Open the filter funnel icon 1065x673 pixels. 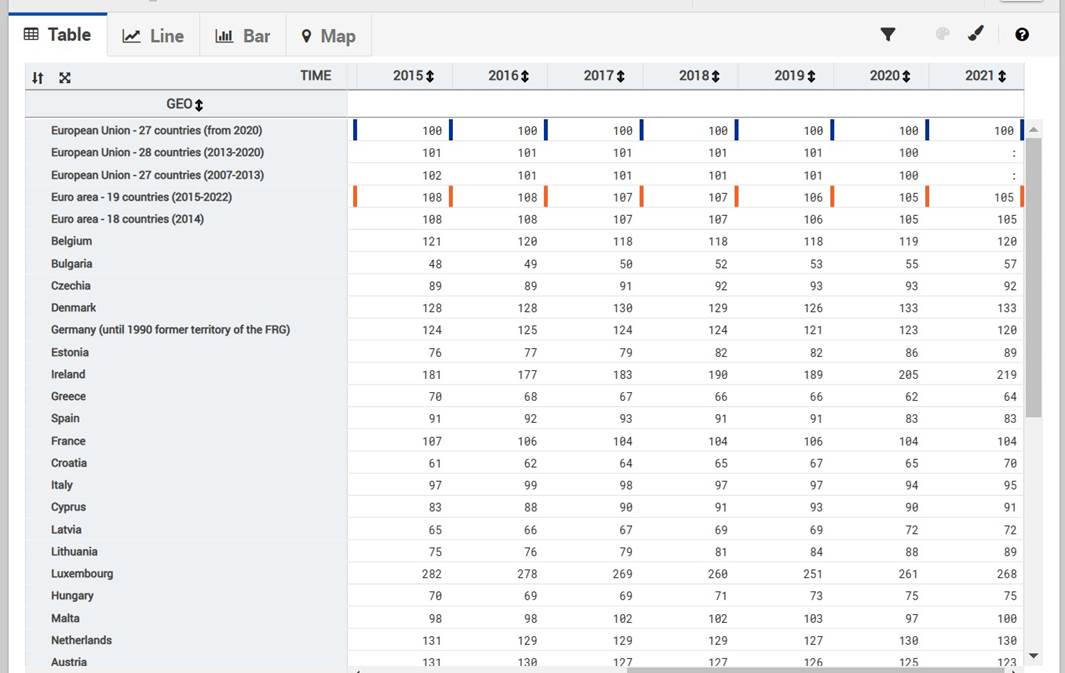[x=887, y=34]
